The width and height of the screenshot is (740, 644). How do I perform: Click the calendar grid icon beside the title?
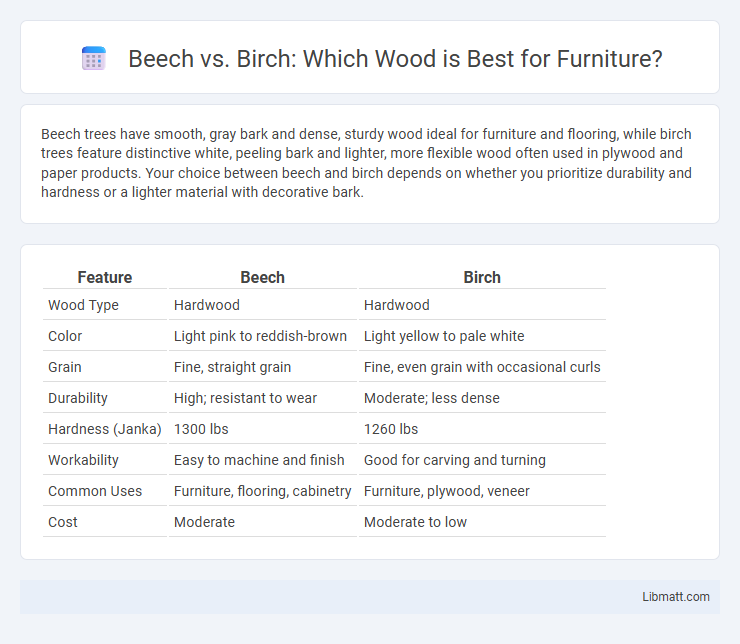tap(93, 58)
